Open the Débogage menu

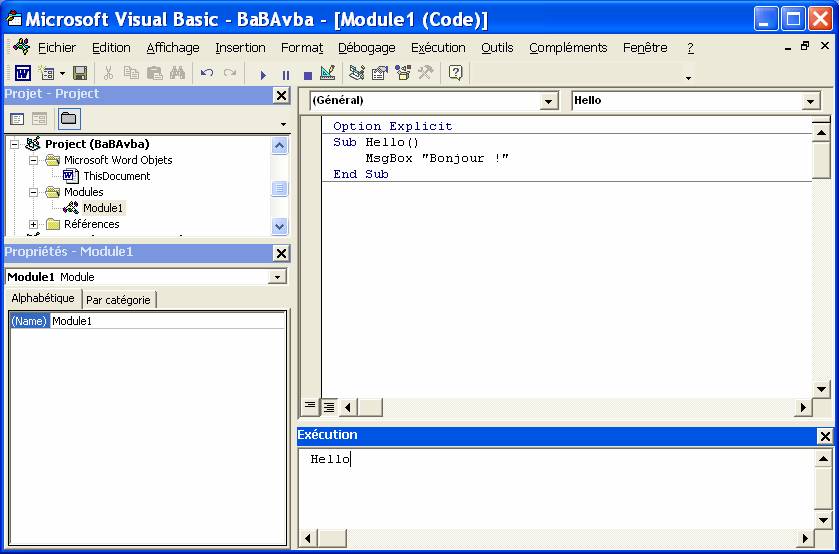click(366, 47)
